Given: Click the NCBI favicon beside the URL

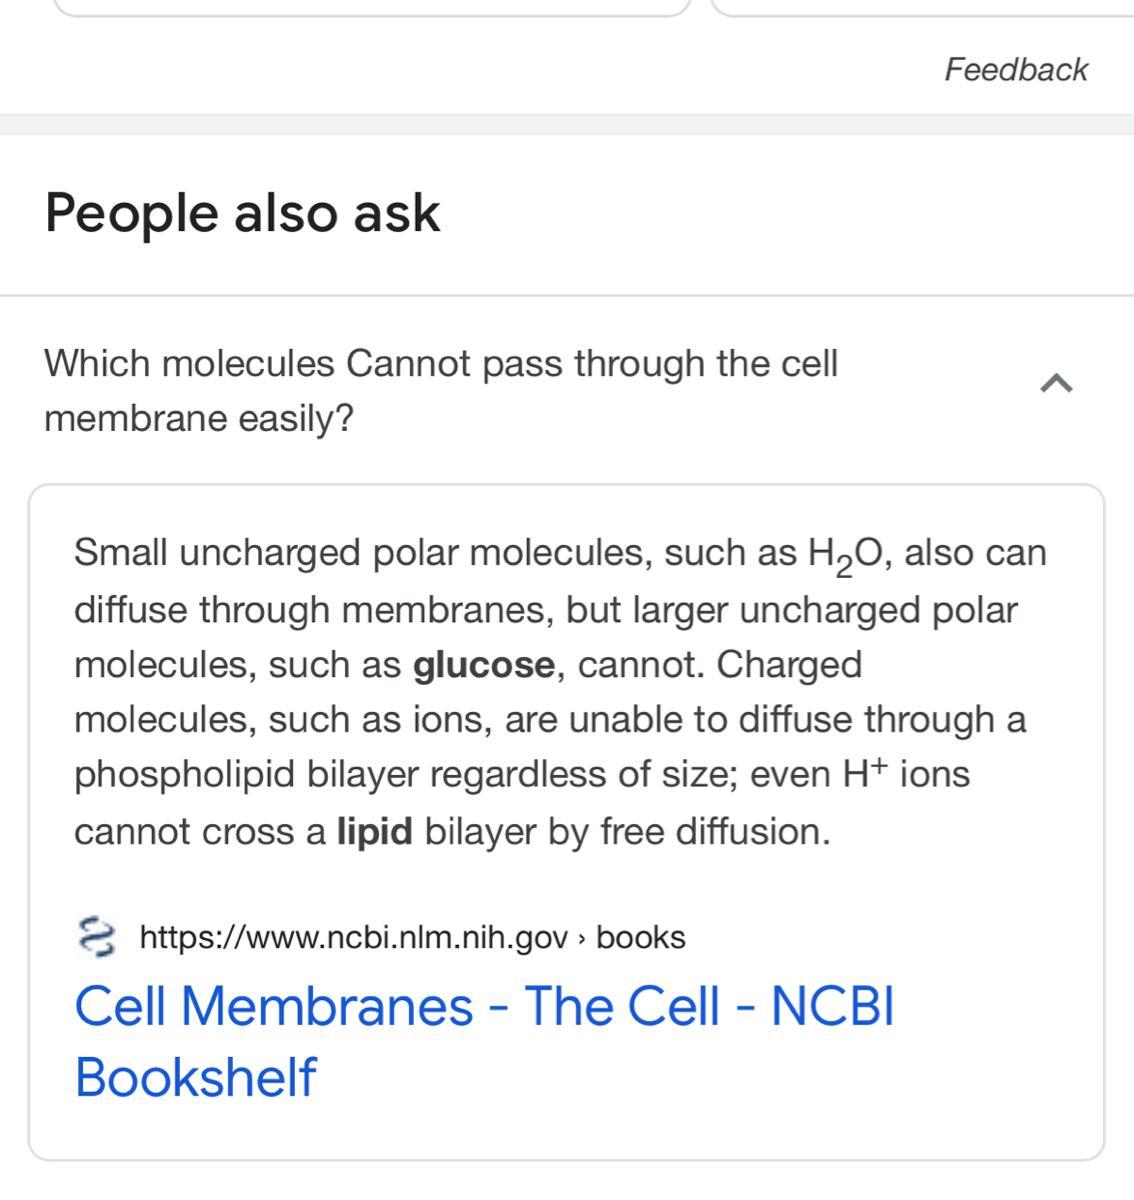Looking at the screenshot, I should tap(95, 937).
